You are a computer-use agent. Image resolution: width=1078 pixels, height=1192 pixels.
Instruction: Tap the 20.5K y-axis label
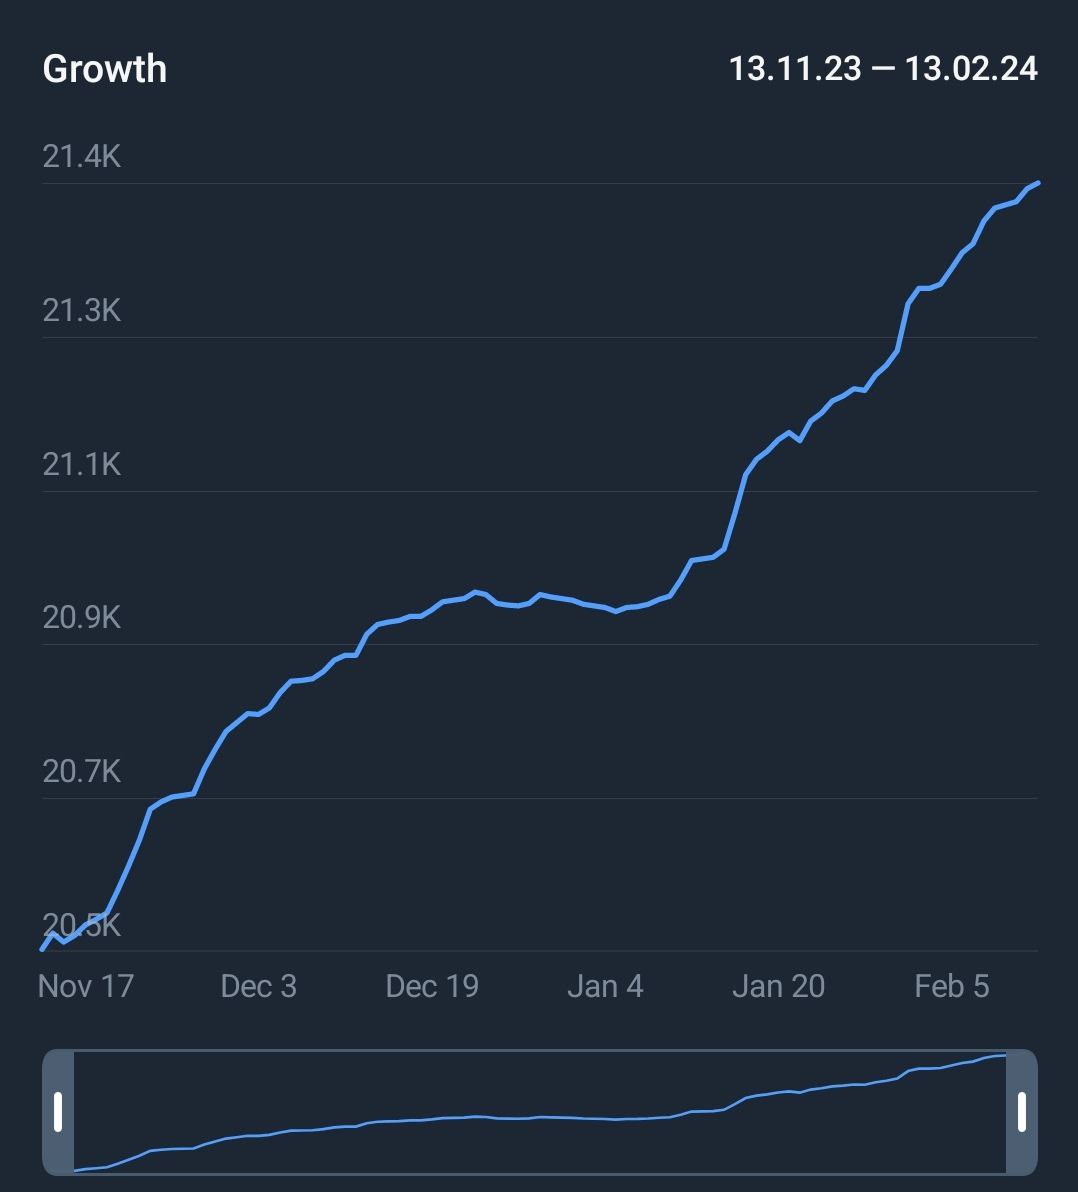click(81, 925)
